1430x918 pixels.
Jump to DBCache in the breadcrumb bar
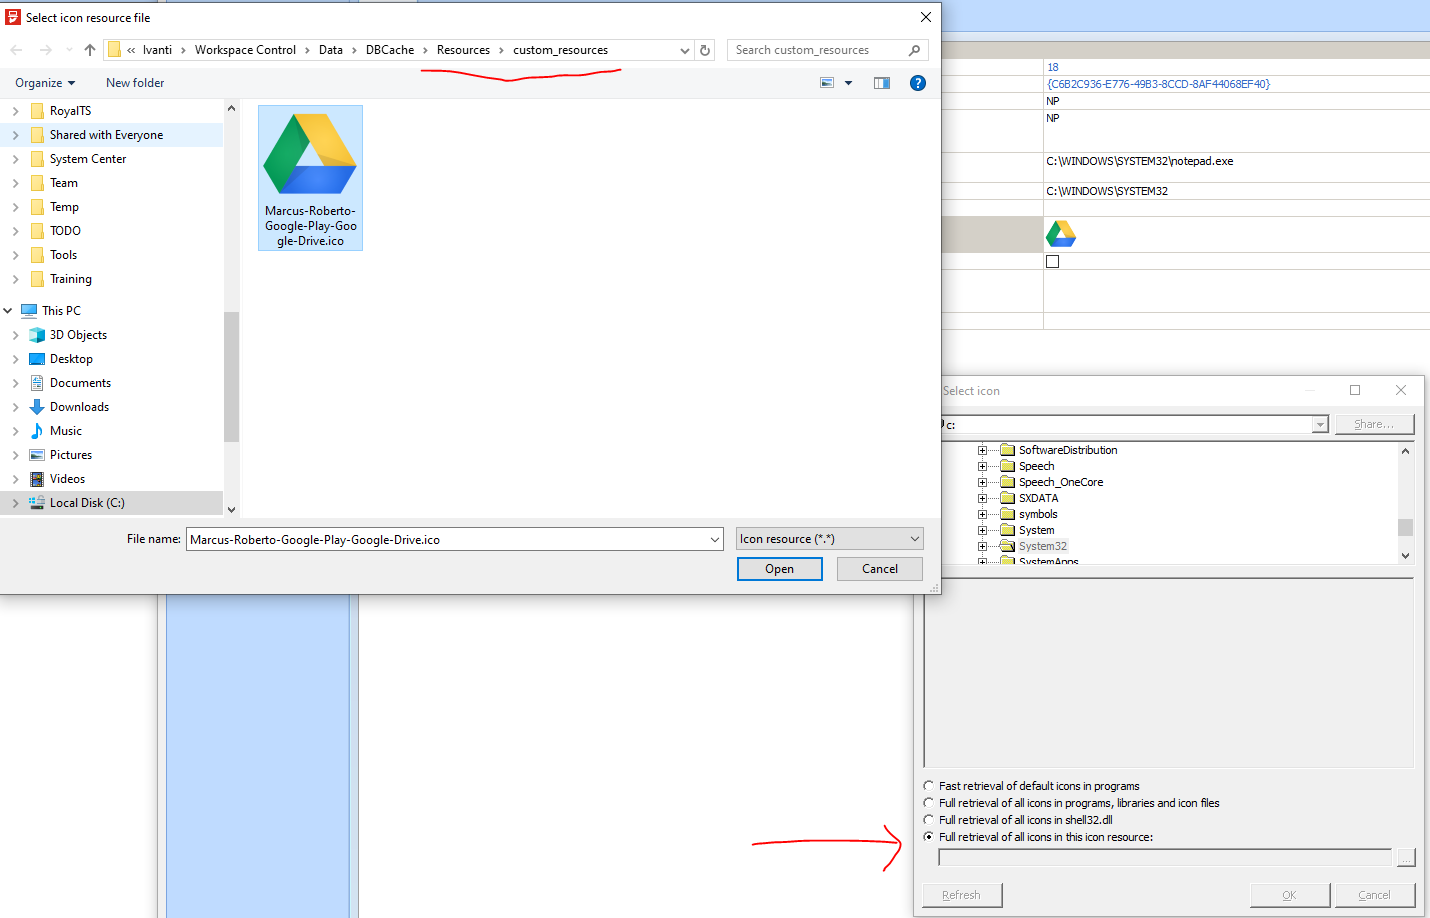point(389,49)
